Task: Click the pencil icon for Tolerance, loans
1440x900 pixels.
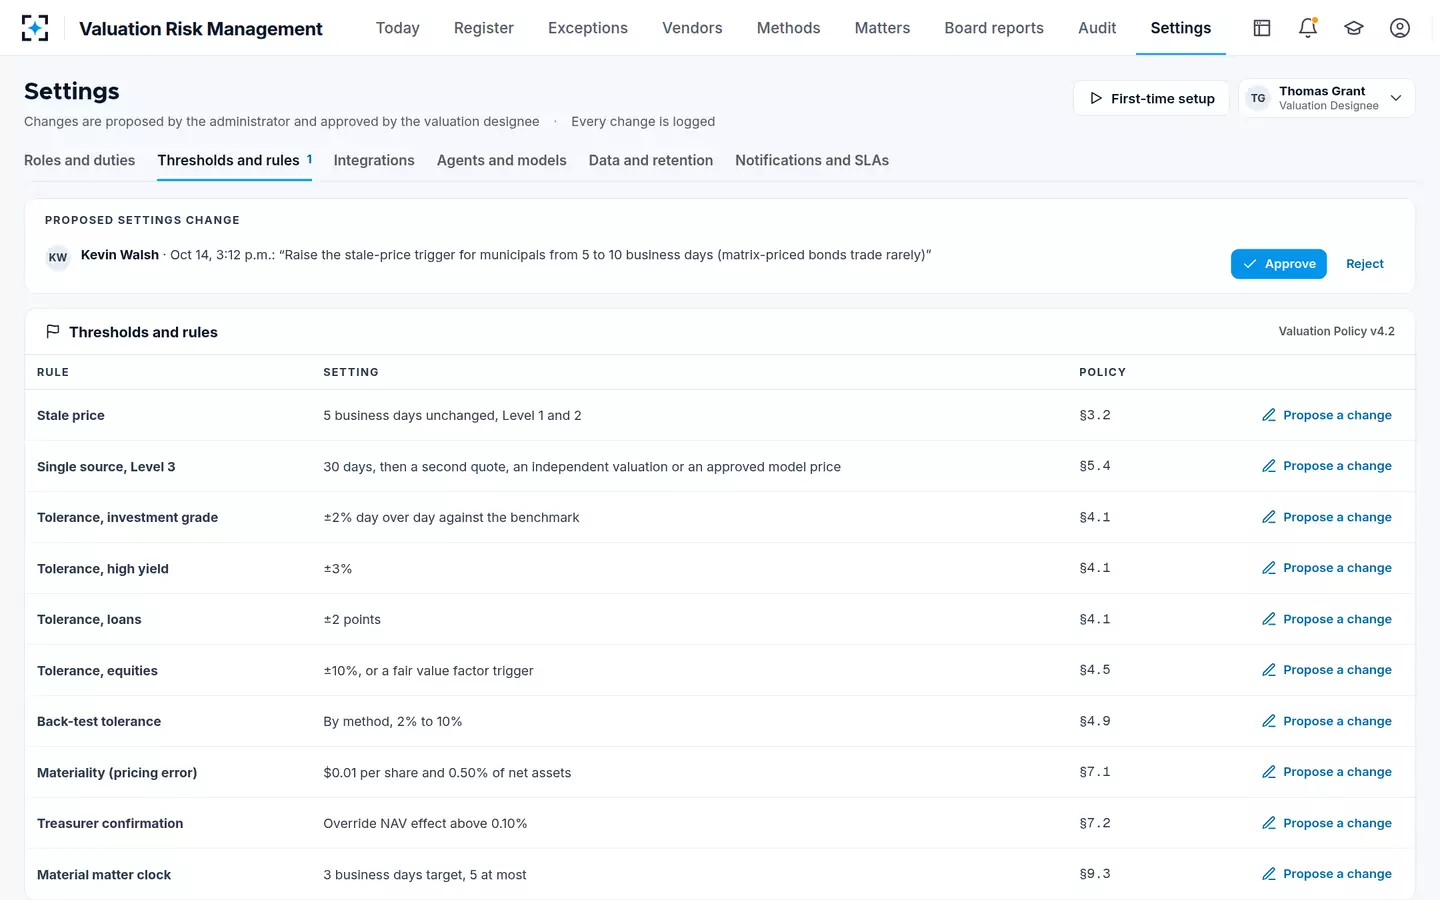Action: pyautogui.click(x=1269, y=619)
